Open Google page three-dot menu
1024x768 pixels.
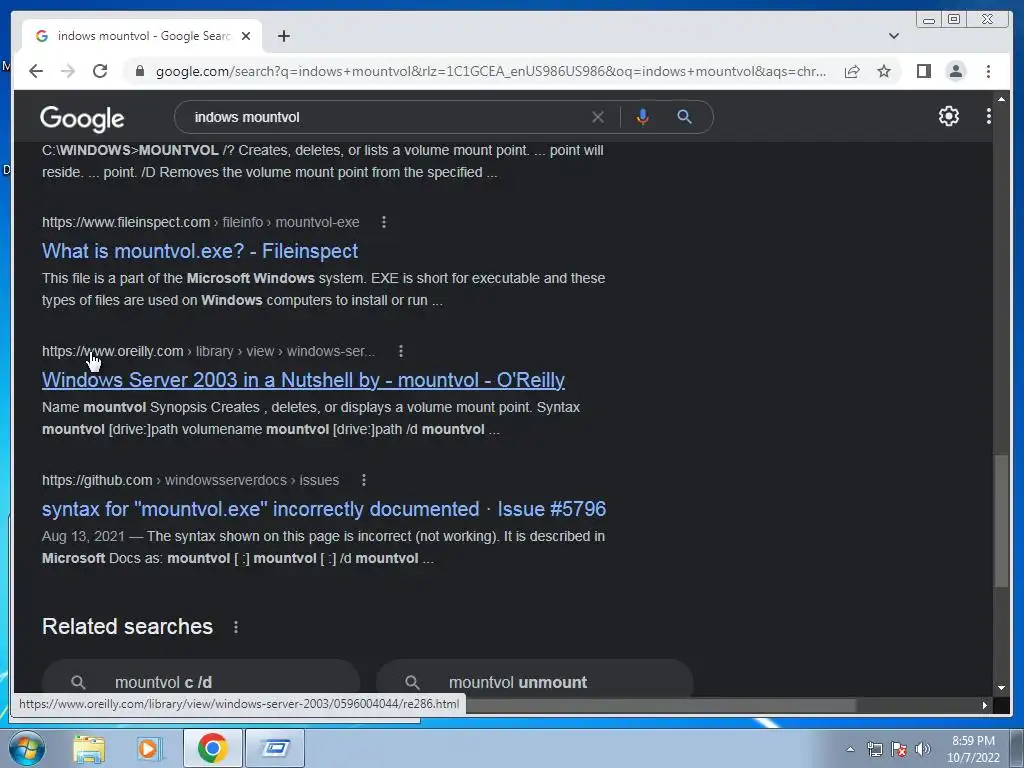[x=989, y=116]
